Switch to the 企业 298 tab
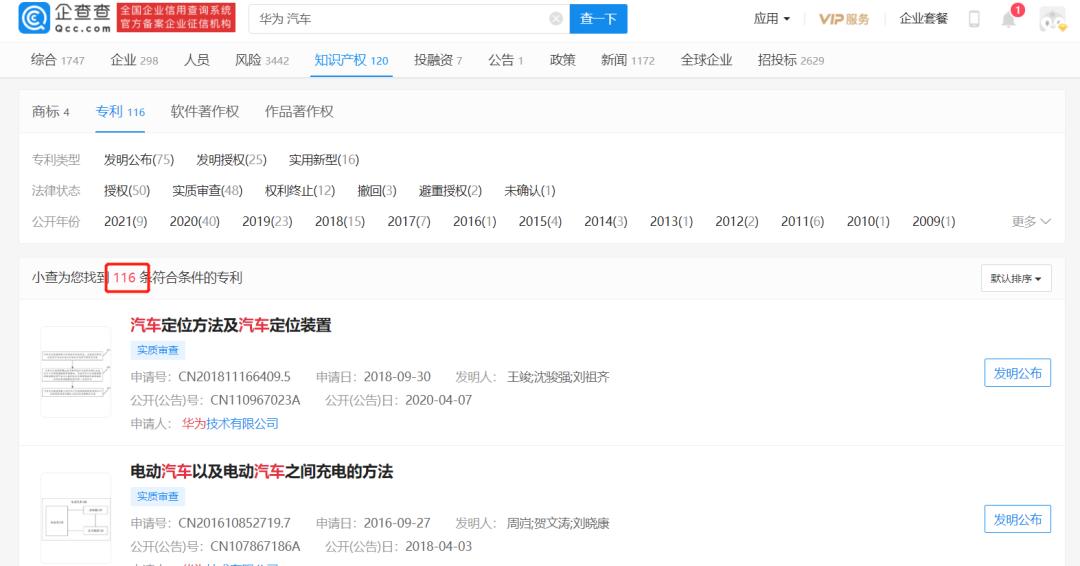 pyautogui.click(x=134, y=60)
